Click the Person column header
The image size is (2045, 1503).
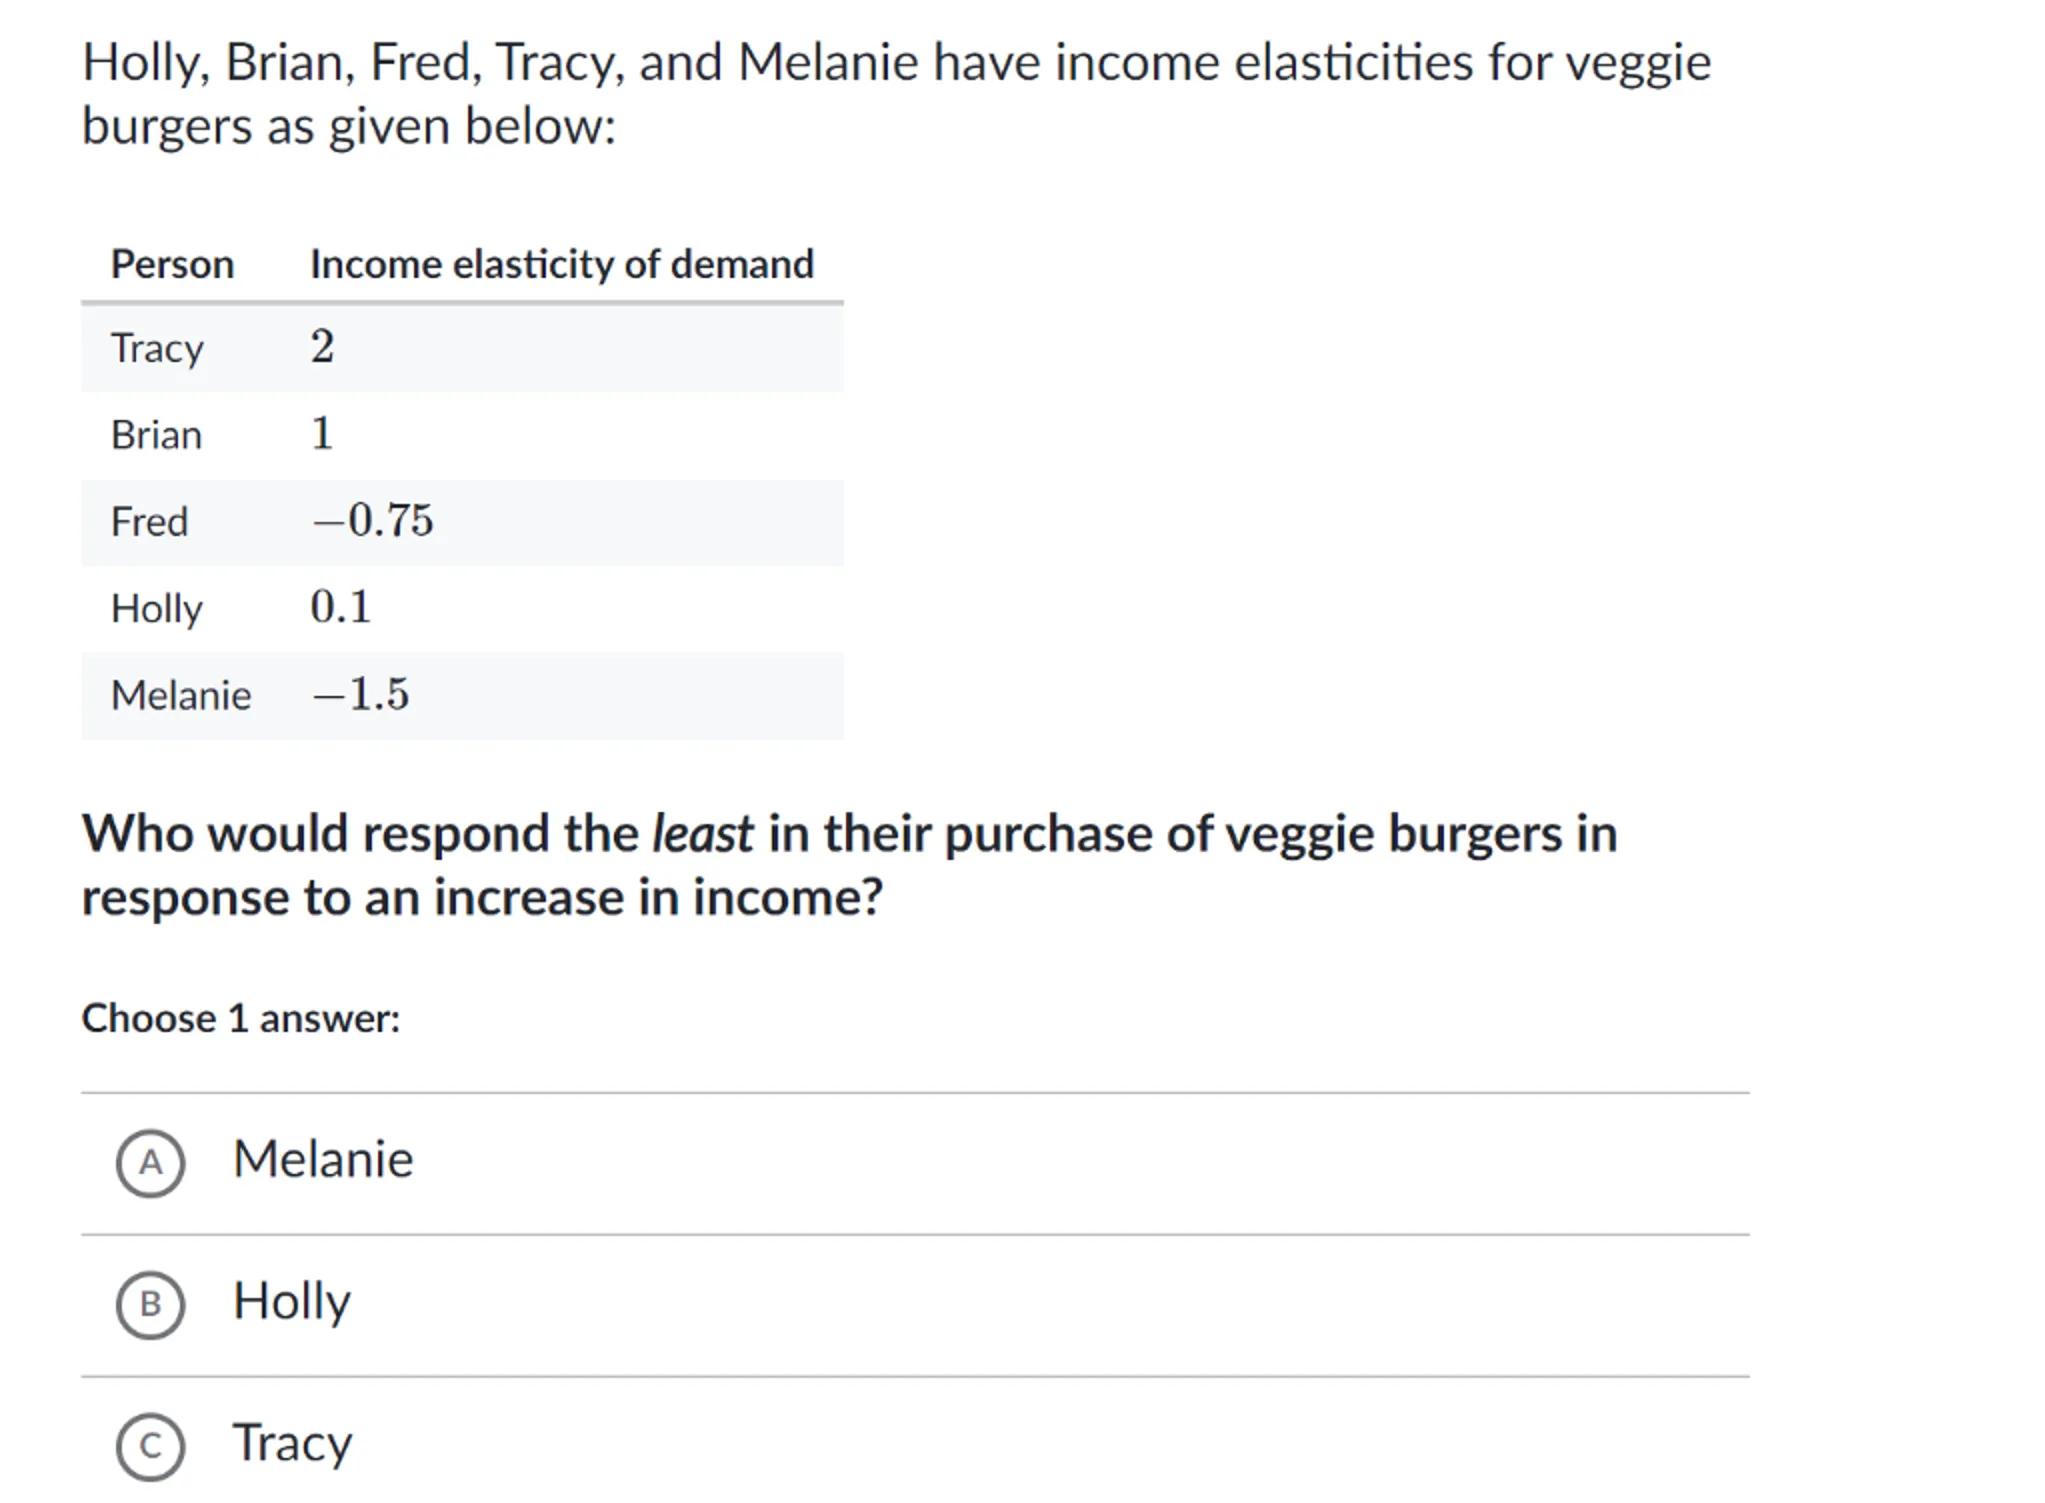click(x=172, y=265)
